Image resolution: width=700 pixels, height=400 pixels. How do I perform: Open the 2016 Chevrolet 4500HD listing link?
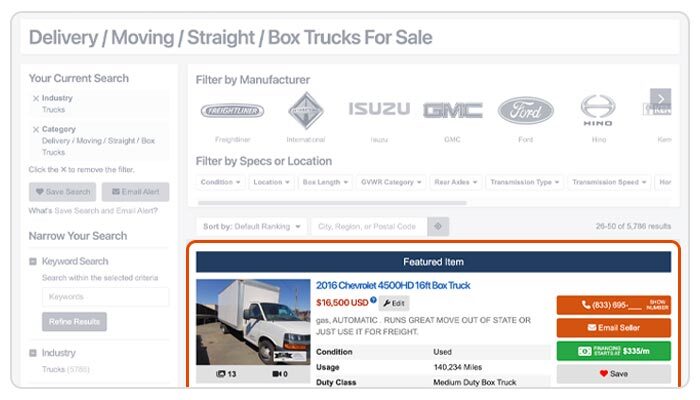pos(393,285)
